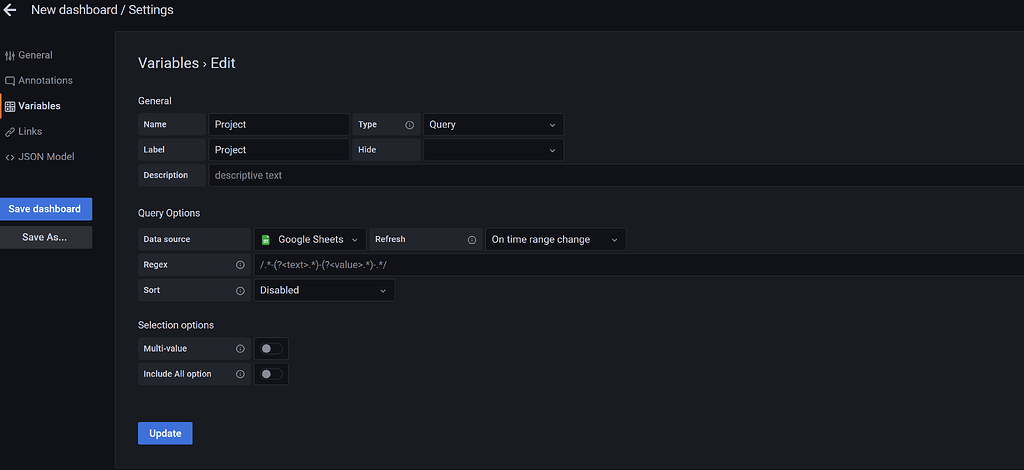Open the Refresh dropdown On time range change
Image resolution: width=1024 pixels, height=470 pixels.
555,240
